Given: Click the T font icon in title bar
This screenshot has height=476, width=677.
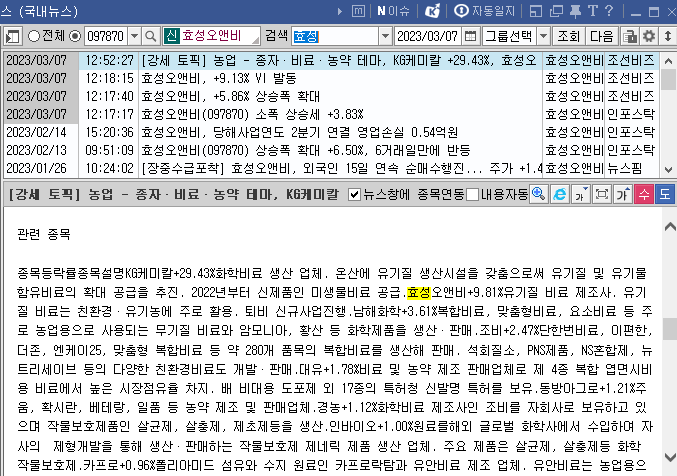Looking at the screenshot, I should 592,11.
